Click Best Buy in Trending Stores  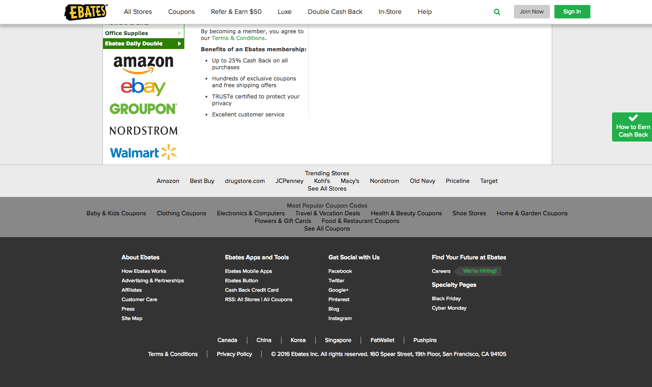[202, 181]
